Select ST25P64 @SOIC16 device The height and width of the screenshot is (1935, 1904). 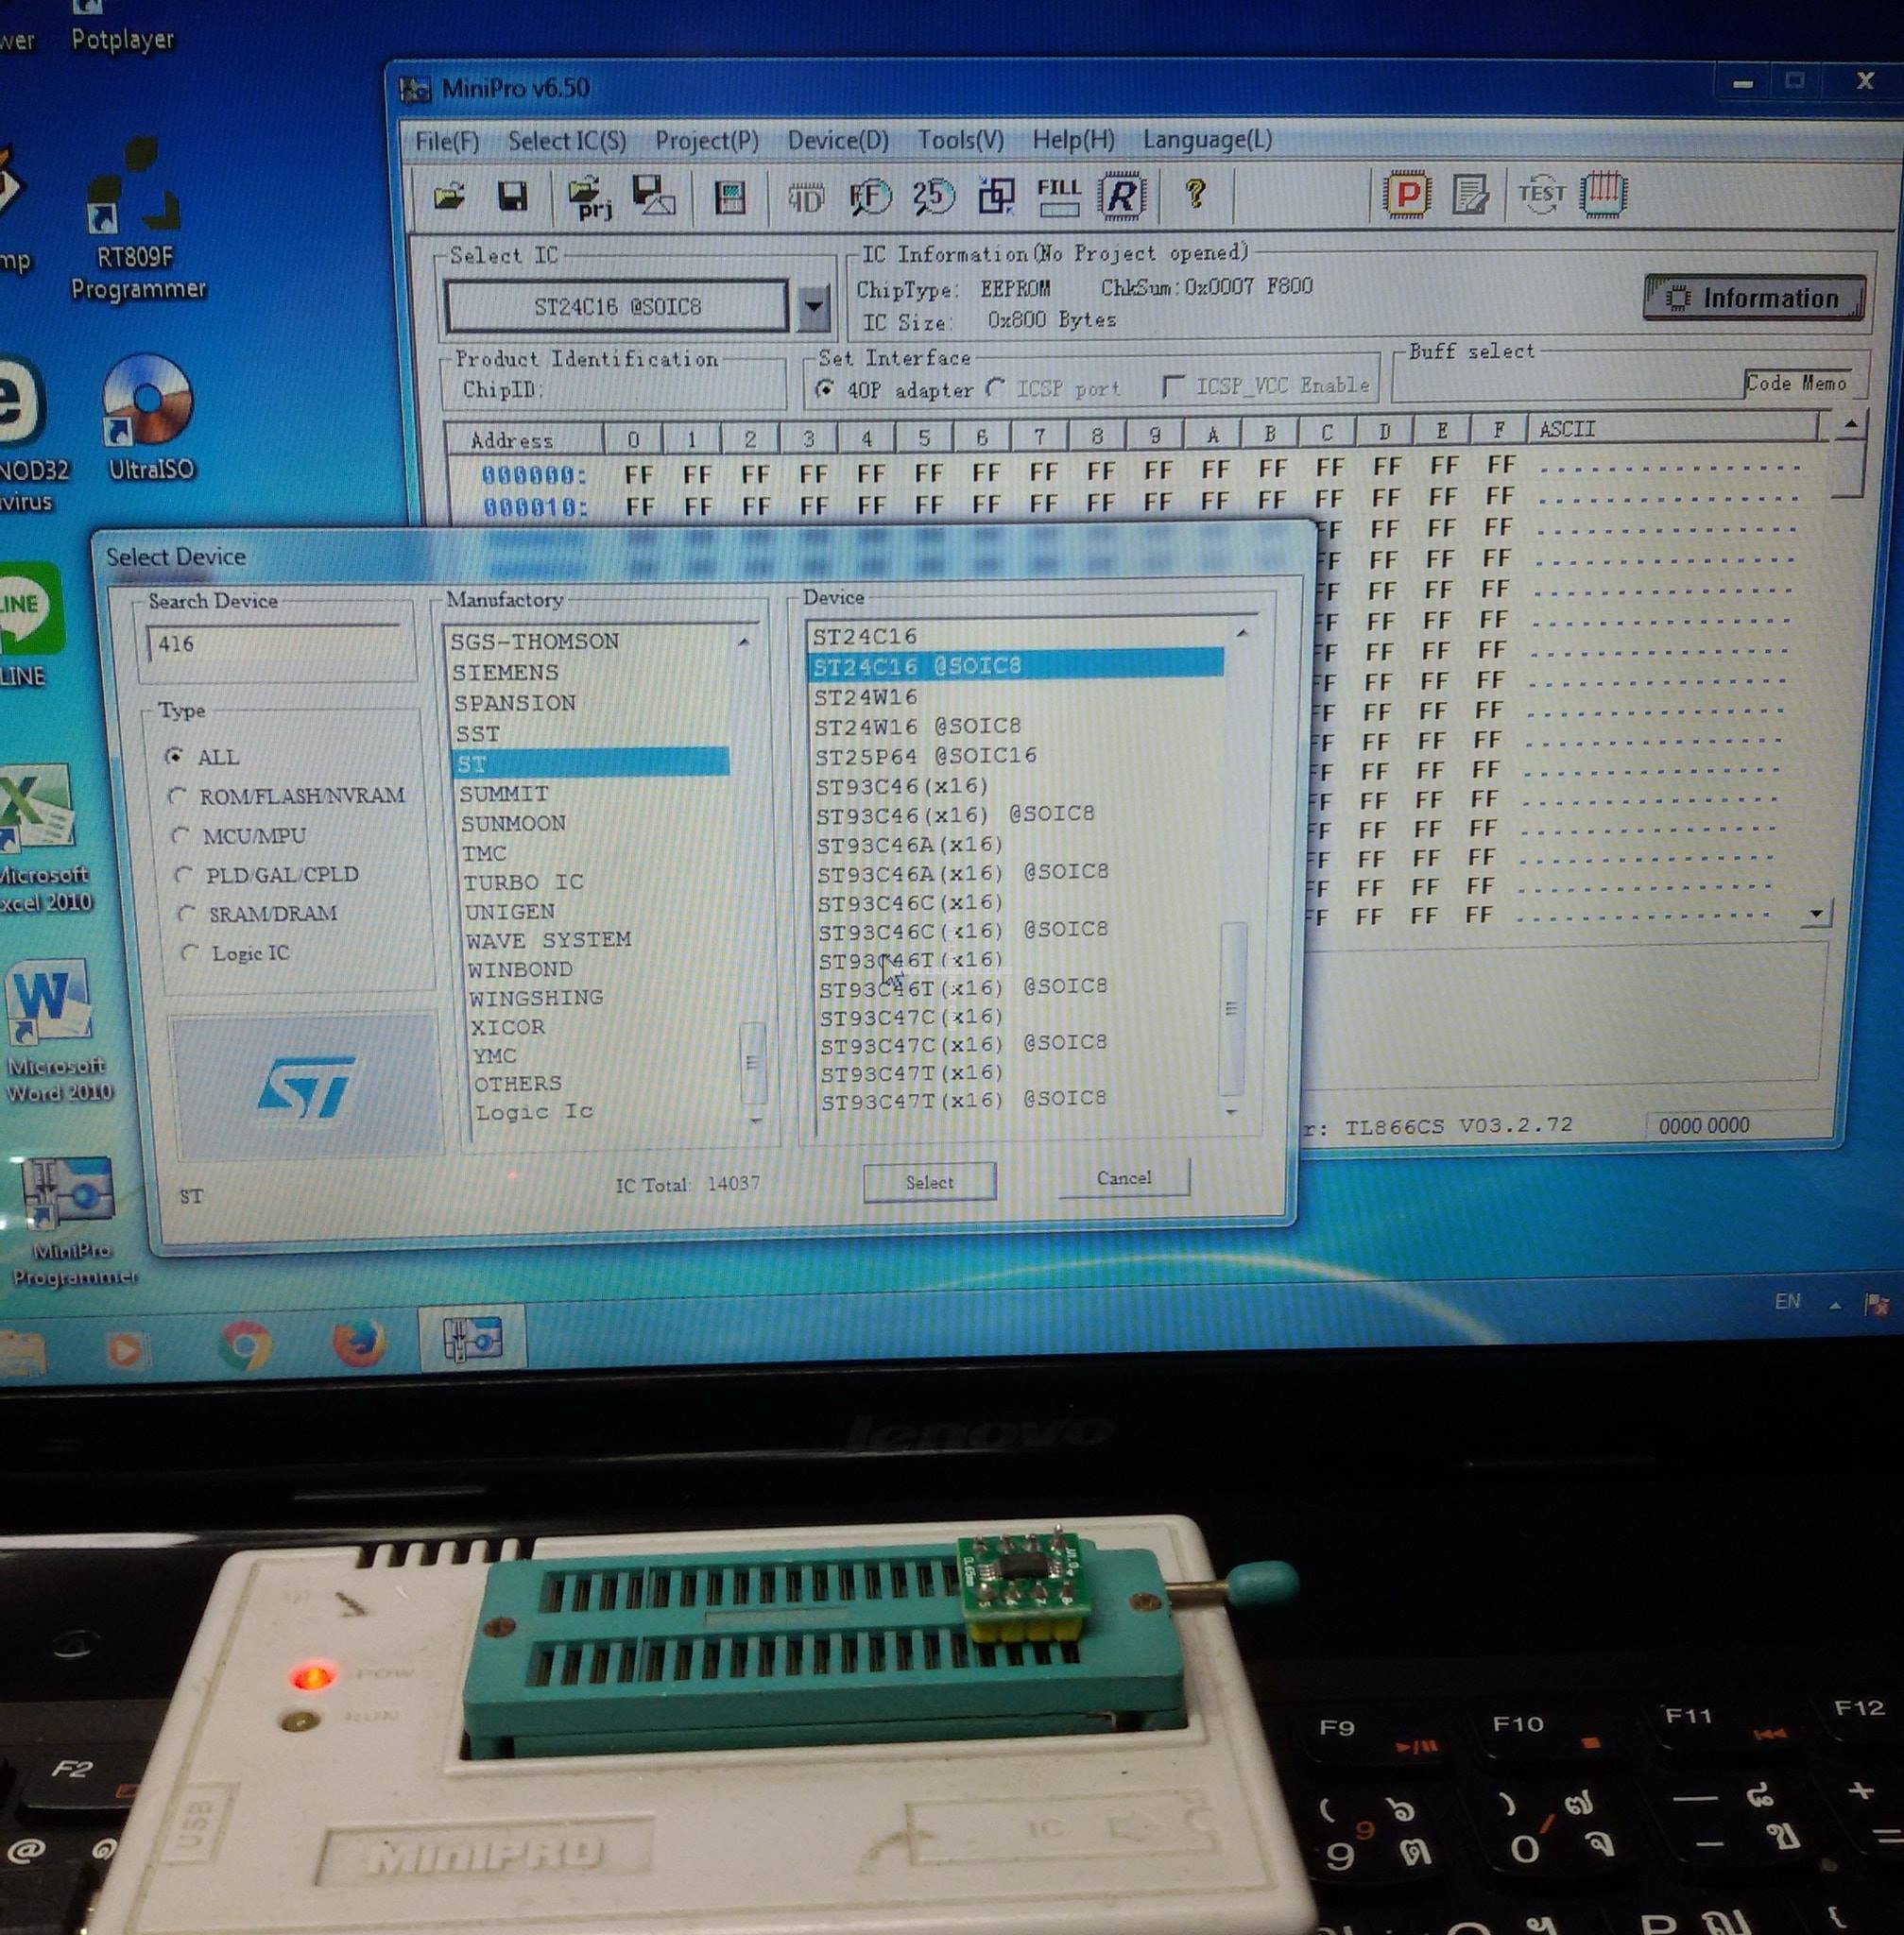tap(926, 755)
